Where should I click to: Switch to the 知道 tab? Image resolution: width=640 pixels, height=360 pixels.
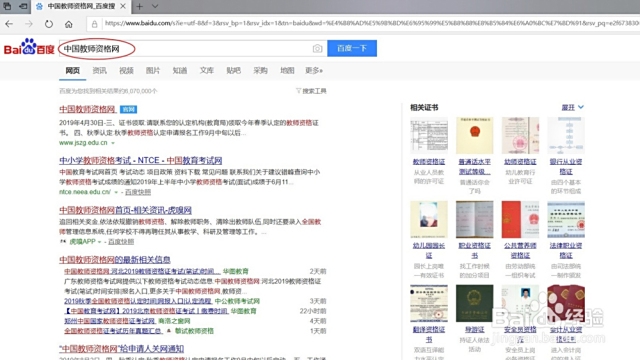180,71
